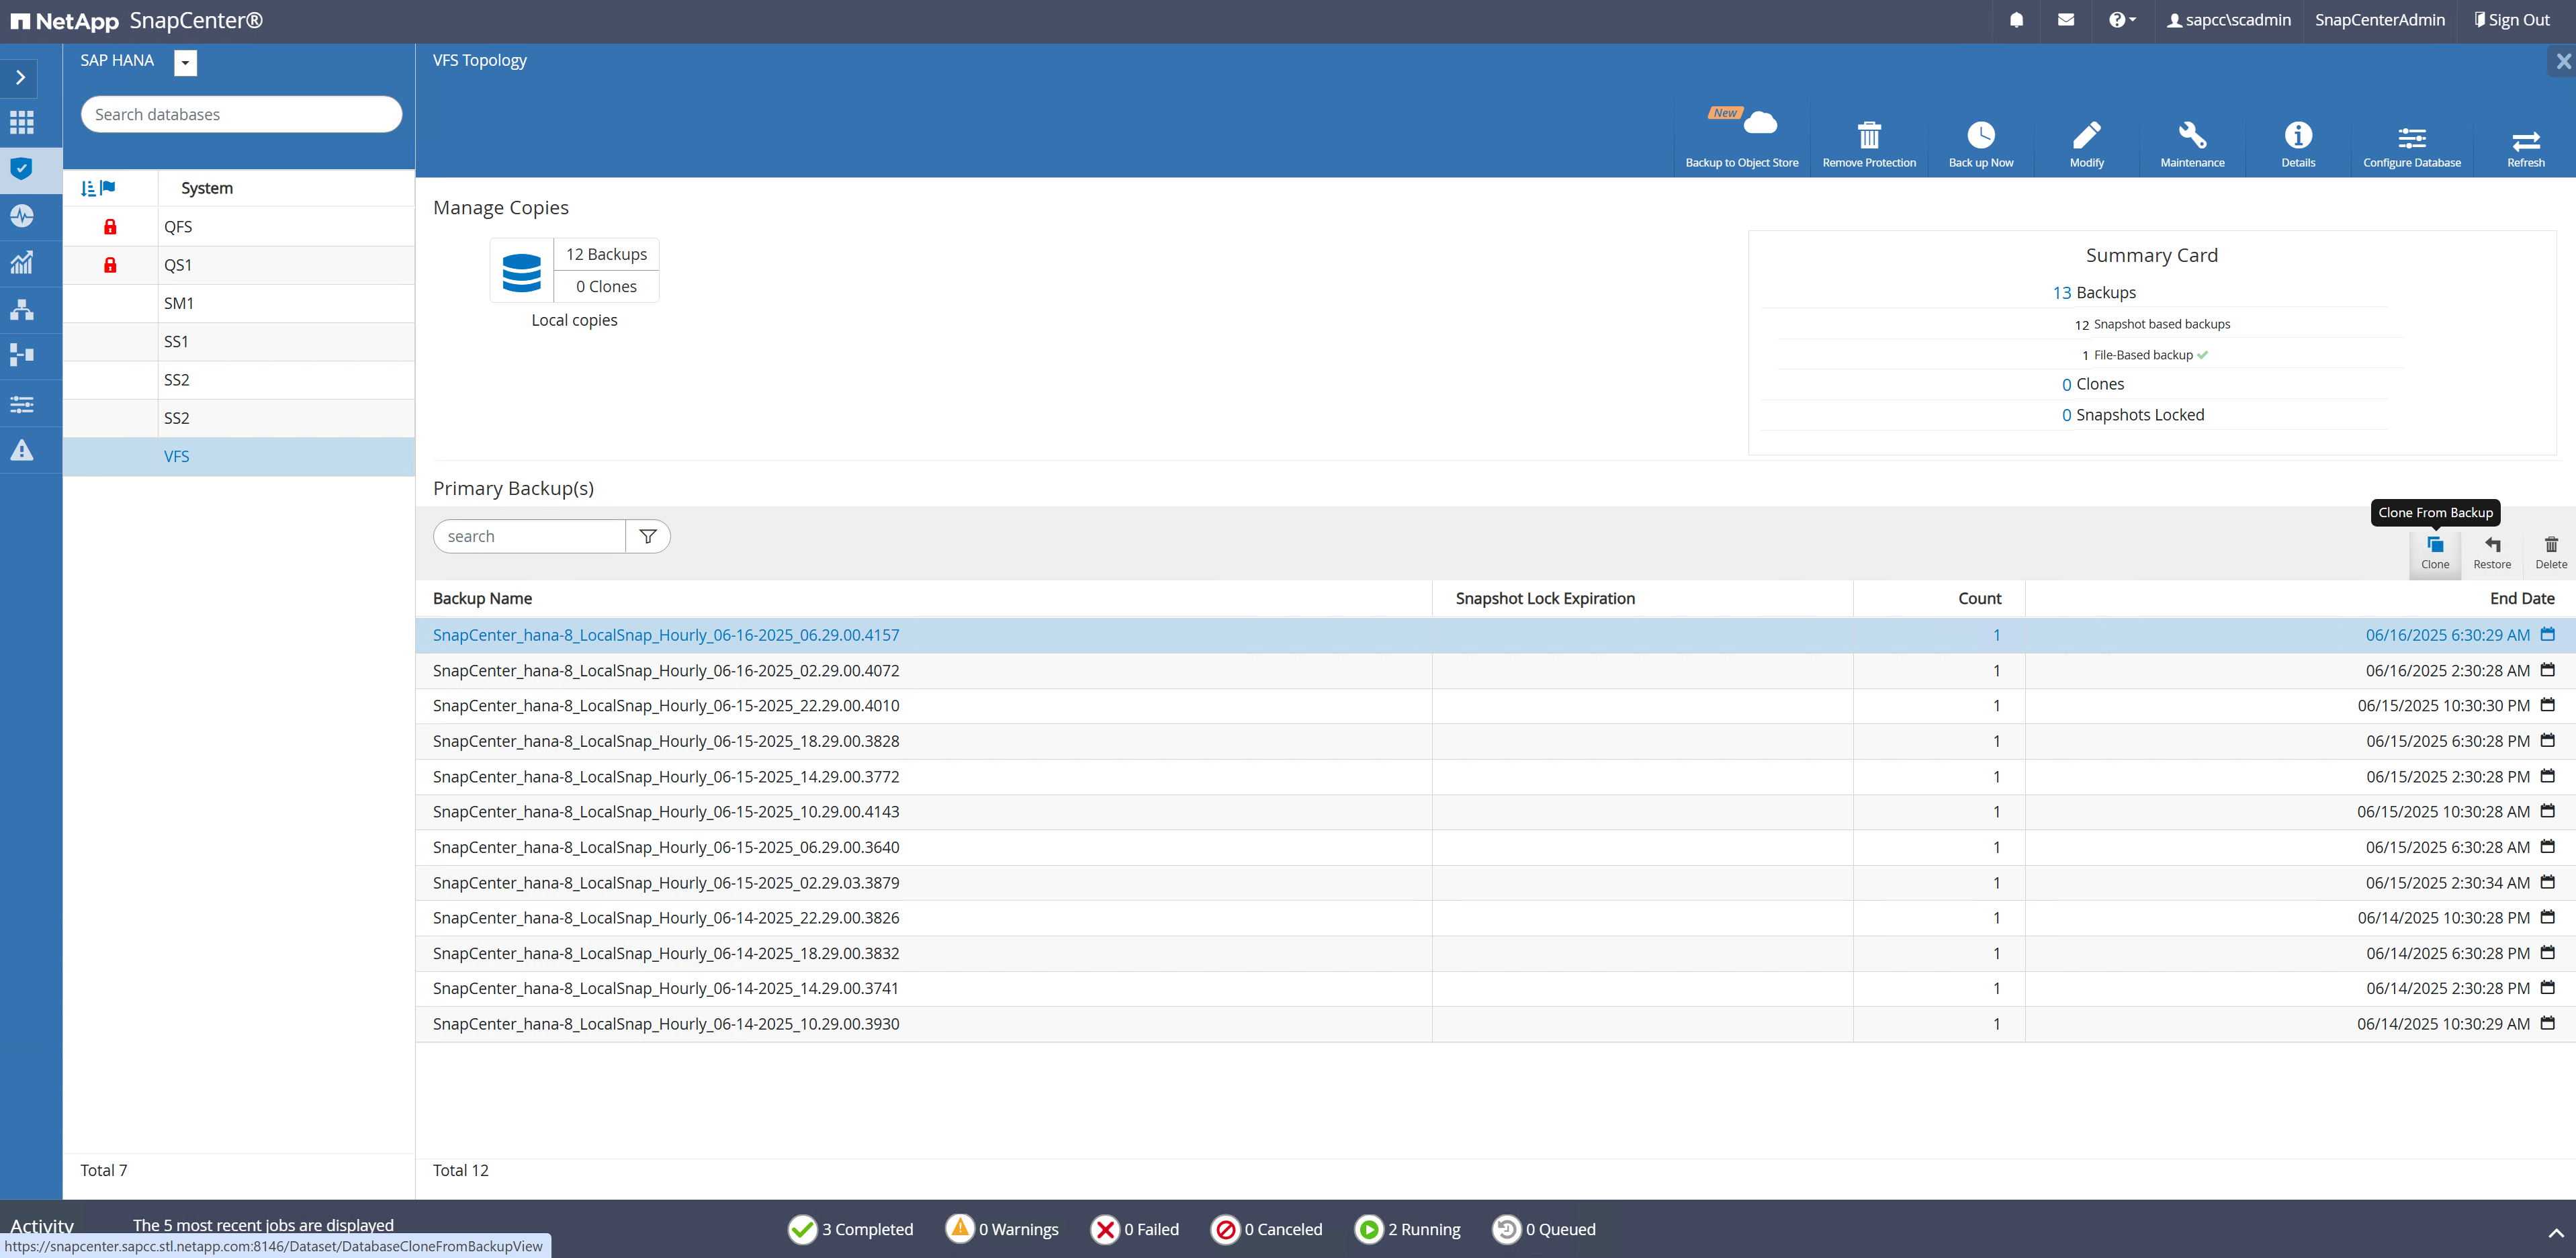This screenshot has height=1258, width=2576.
Task: Click the Sign Out link
Action: click(2511, 20)
